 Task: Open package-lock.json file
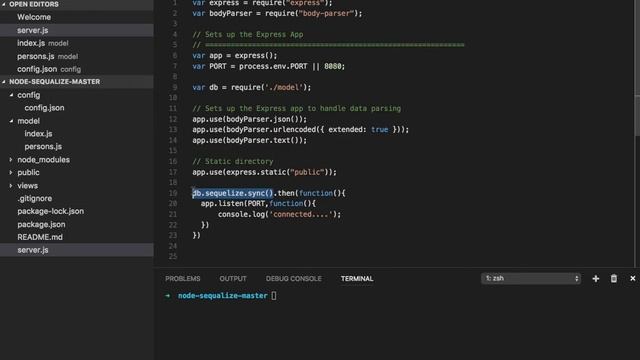51,211
